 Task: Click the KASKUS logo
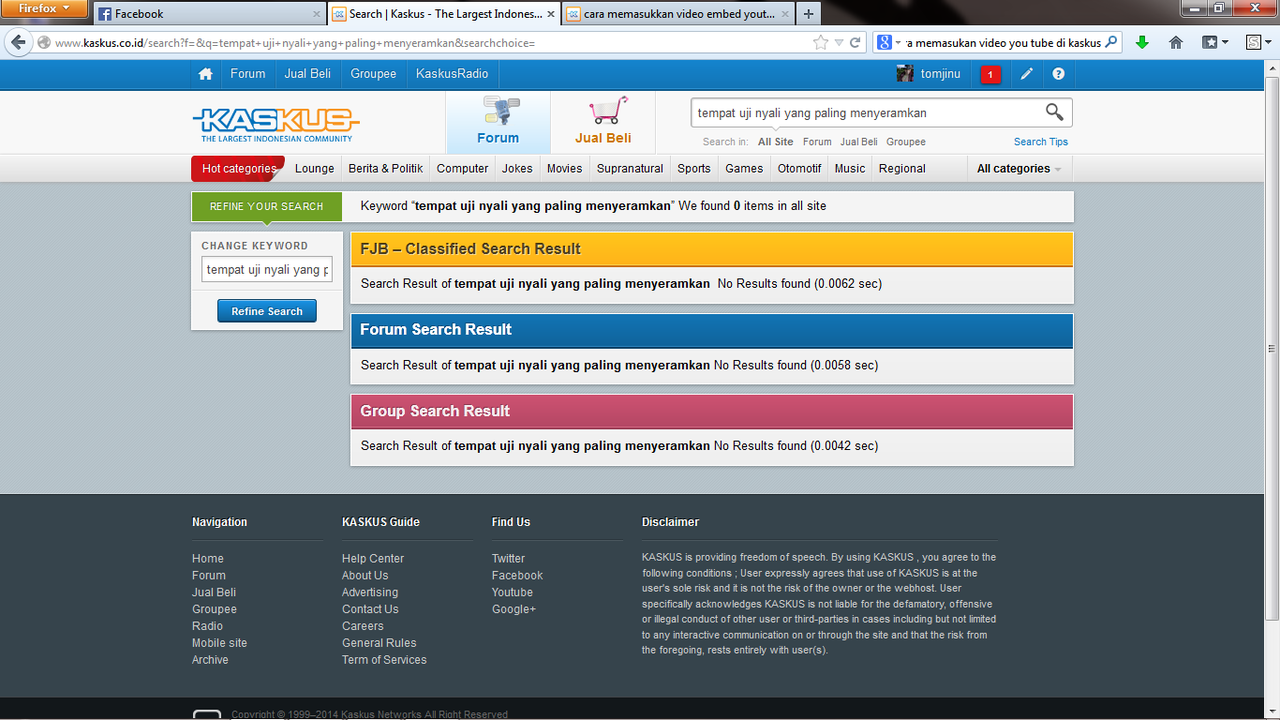(275, 124)
